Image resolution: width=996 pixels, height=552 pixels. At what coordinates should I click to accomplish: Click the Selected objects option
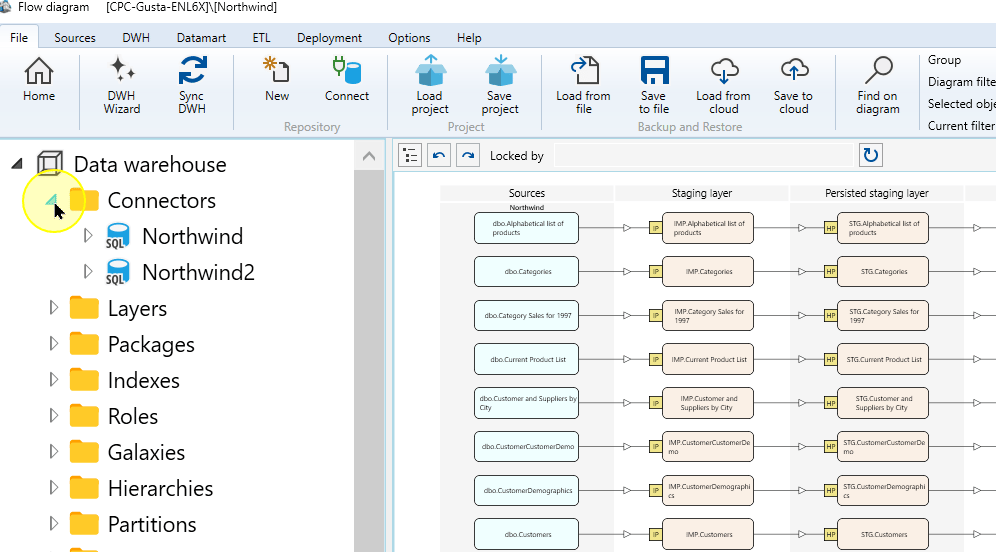pyautogui.click(x=961, y=104)
